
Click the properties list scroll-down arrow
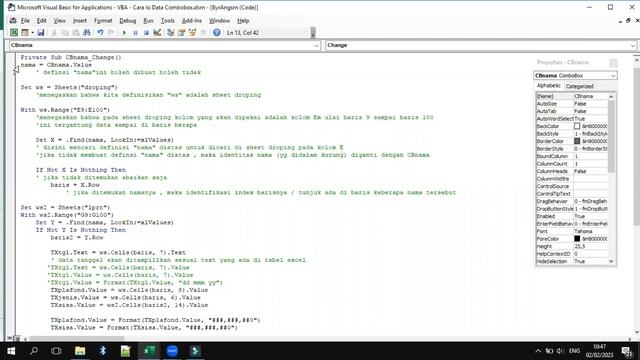611,261
